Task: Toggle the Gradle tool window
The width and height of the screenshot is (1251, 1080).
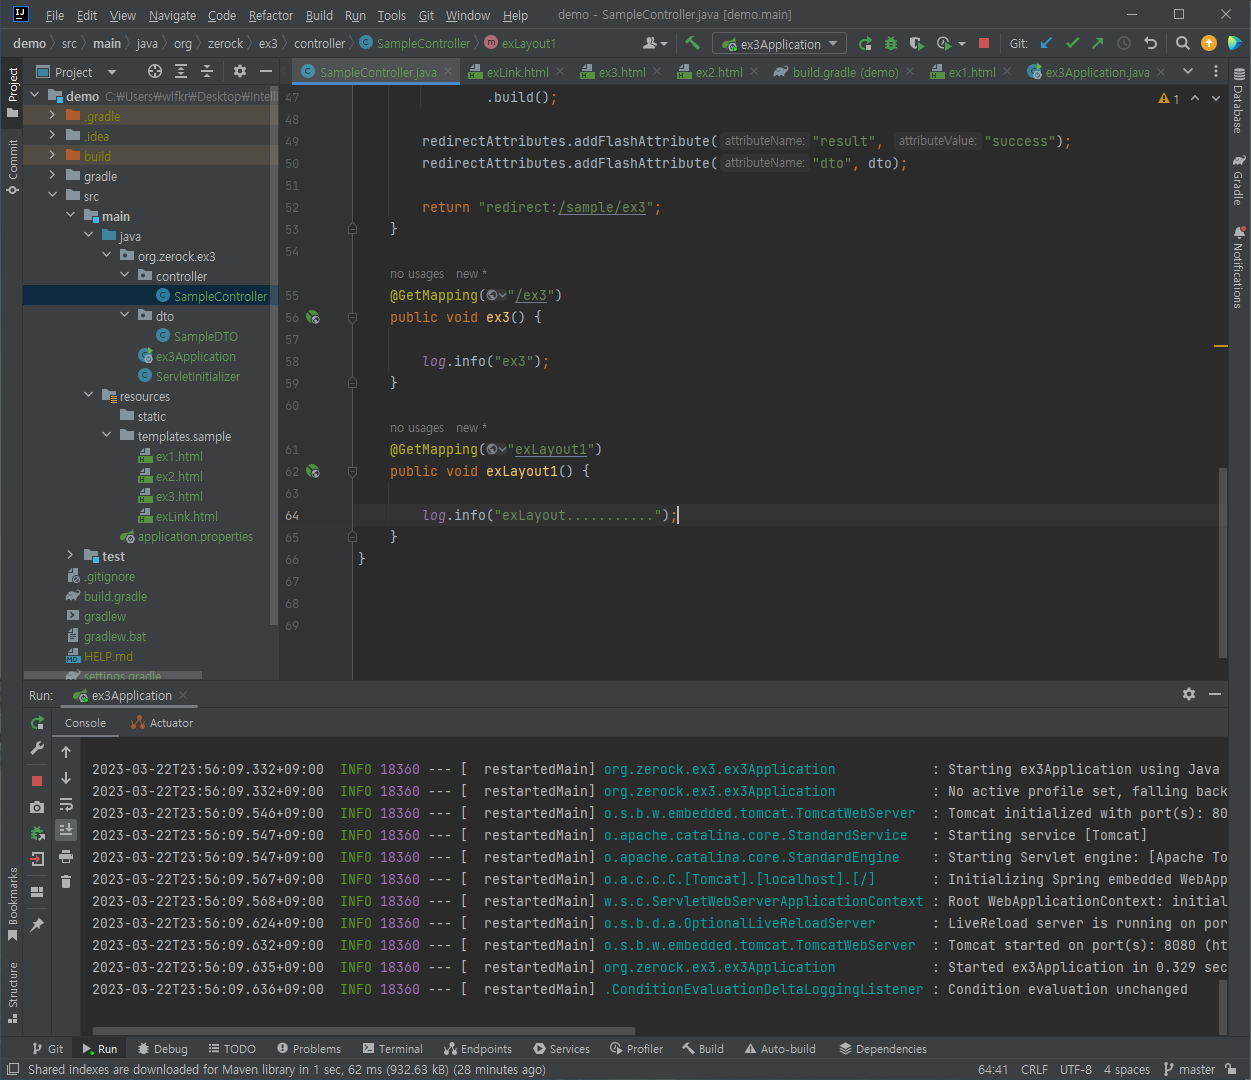Action: point(1239,180)
